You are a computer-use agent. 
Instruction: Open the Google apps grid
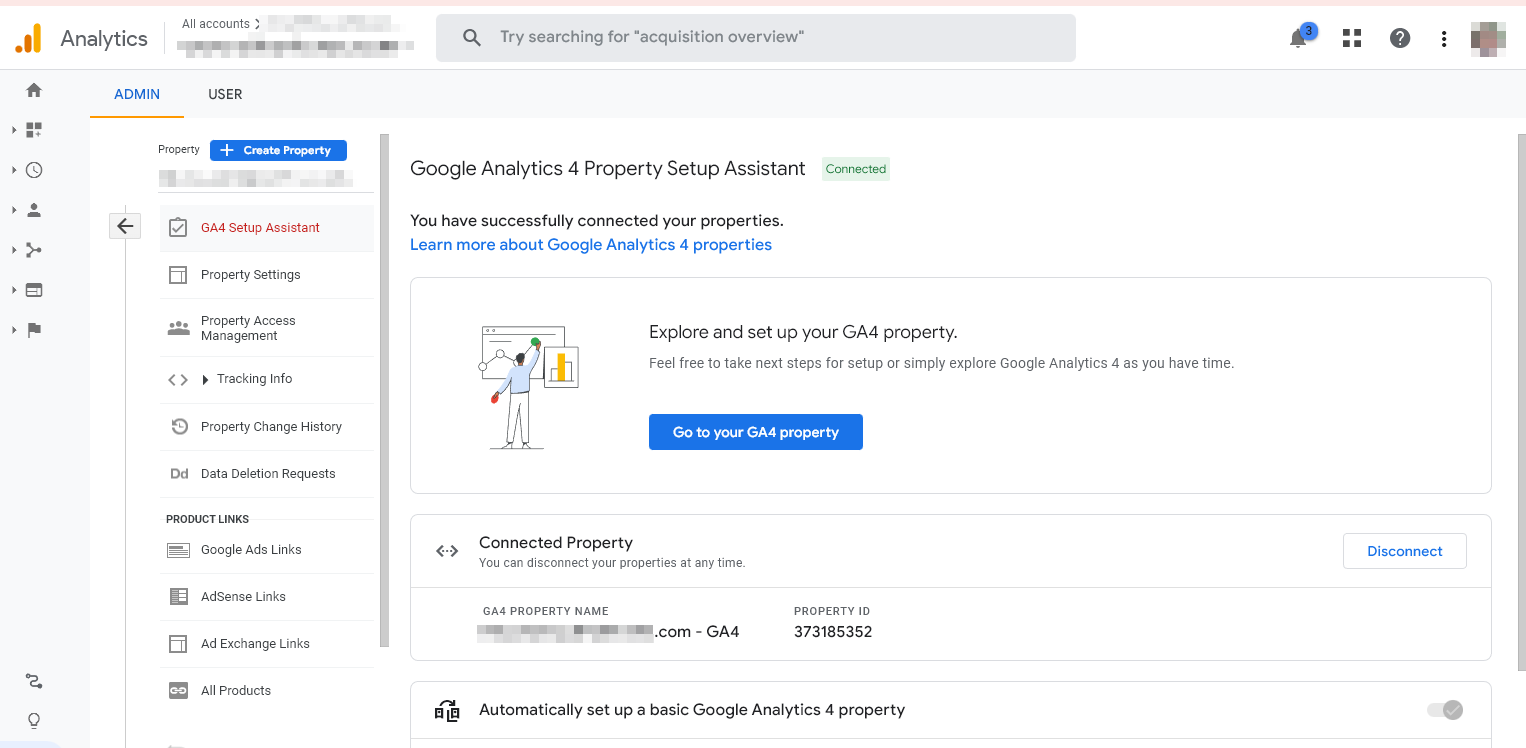click(x=1351, y=38)
